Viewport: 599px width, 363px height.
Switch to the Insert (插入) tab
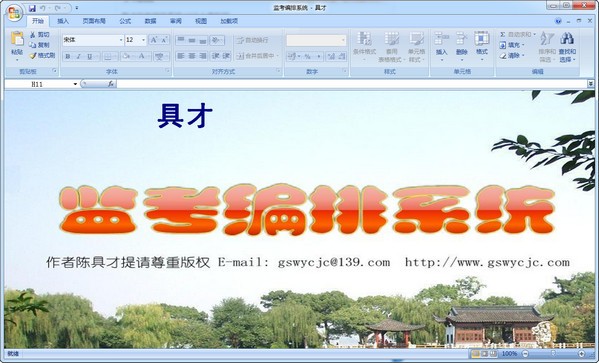[63, 21]
